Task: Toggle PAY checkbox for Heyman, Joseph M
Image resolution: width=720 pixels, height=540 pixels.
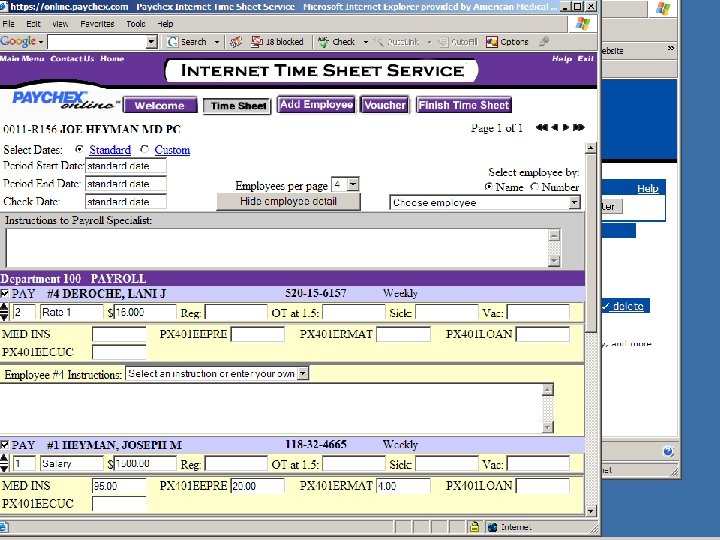Action: (x=5, y=444)
